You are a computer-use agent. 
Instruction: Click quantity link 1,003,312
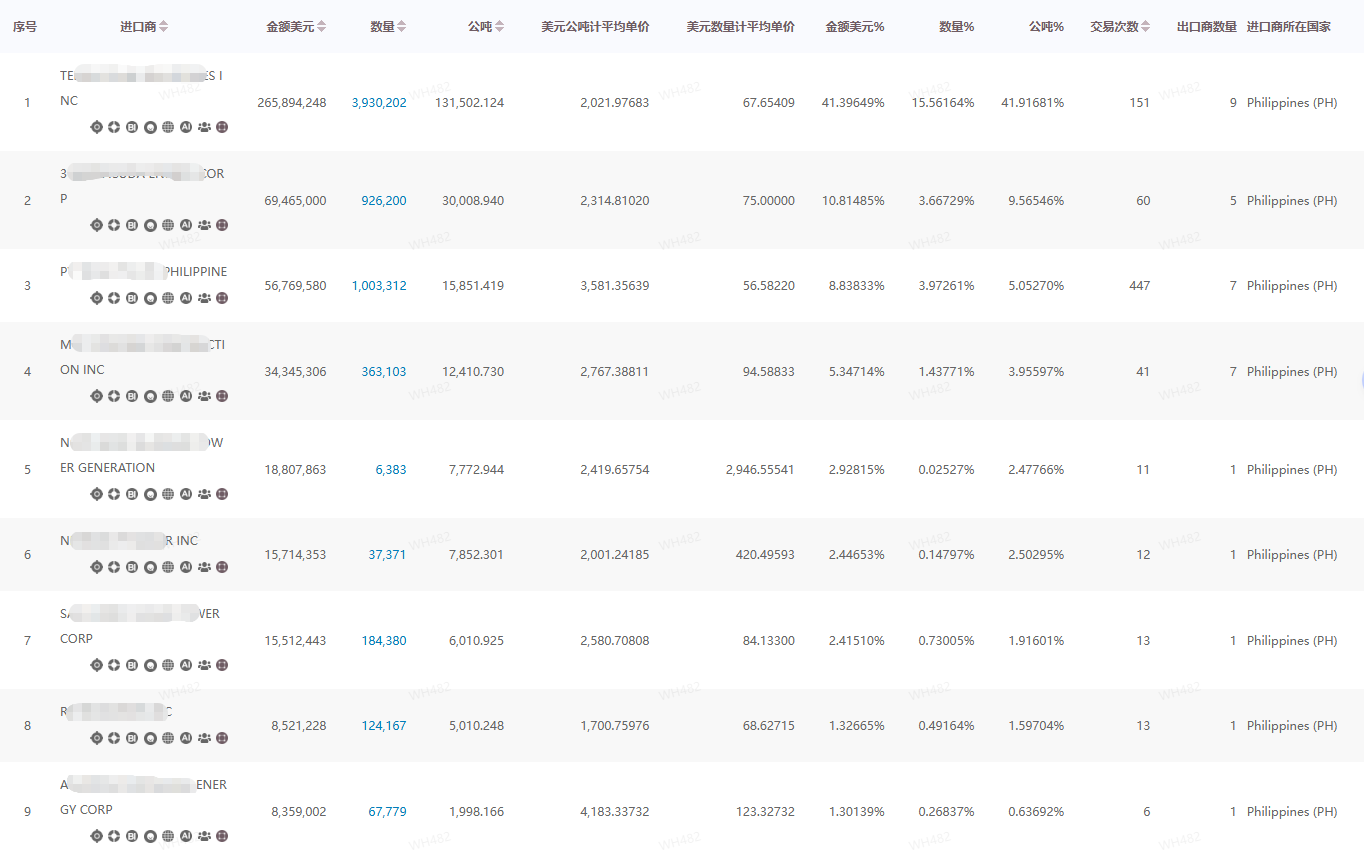pos(379,286)
